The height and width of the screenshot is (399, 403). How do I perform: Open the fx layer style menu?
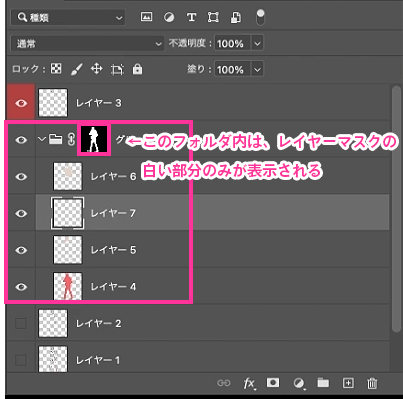(249, 384)
